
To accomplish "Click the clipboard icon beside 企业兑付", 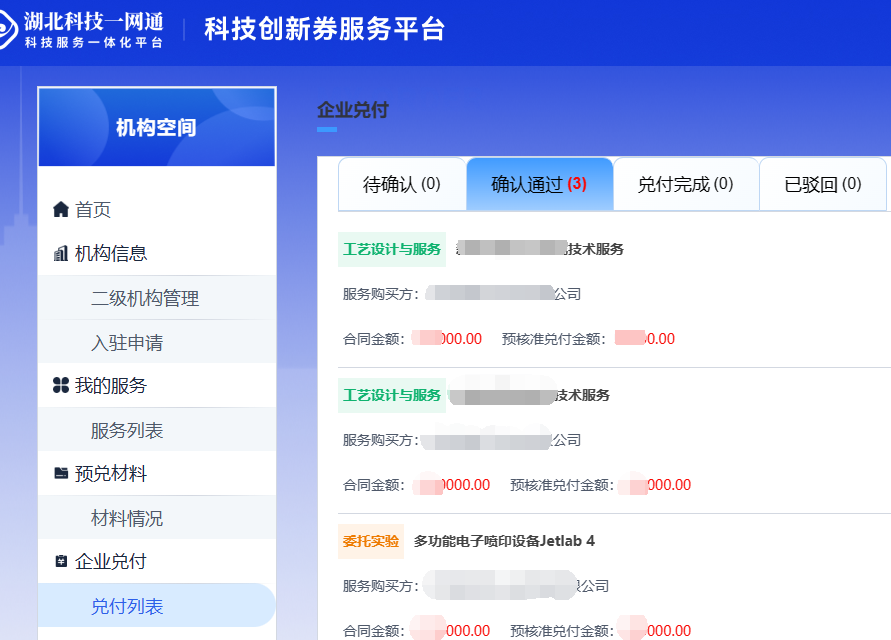I will tap(61, 562).
